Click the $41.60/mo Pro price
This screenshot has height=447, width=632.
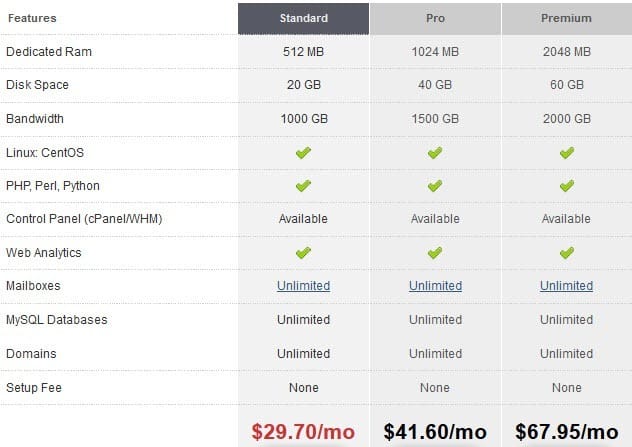tap(435, 432)
